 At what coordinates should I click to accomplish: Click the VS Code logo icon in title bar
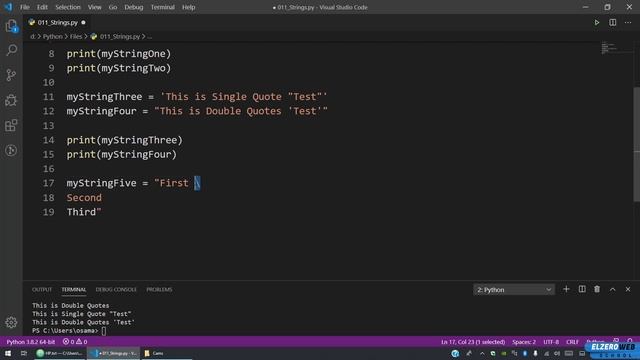(8, 7)
